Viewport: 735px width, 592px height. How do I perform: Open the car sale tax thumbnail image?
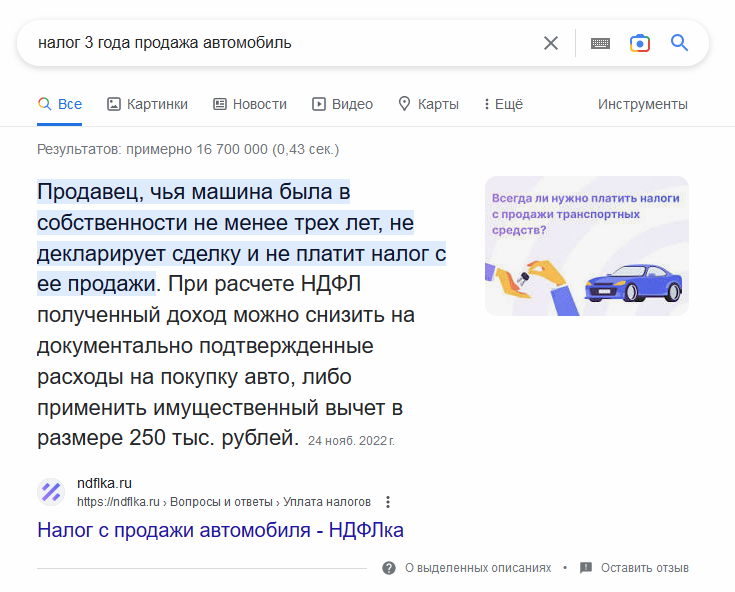587,246
